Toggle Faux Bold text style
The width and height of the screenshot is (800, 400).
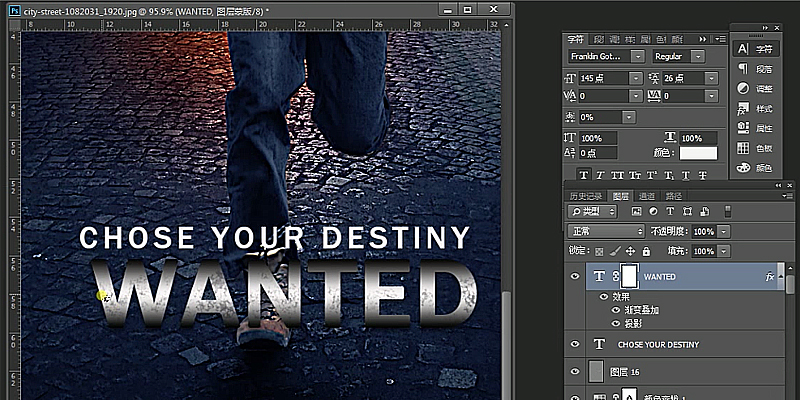pos(584,175)
